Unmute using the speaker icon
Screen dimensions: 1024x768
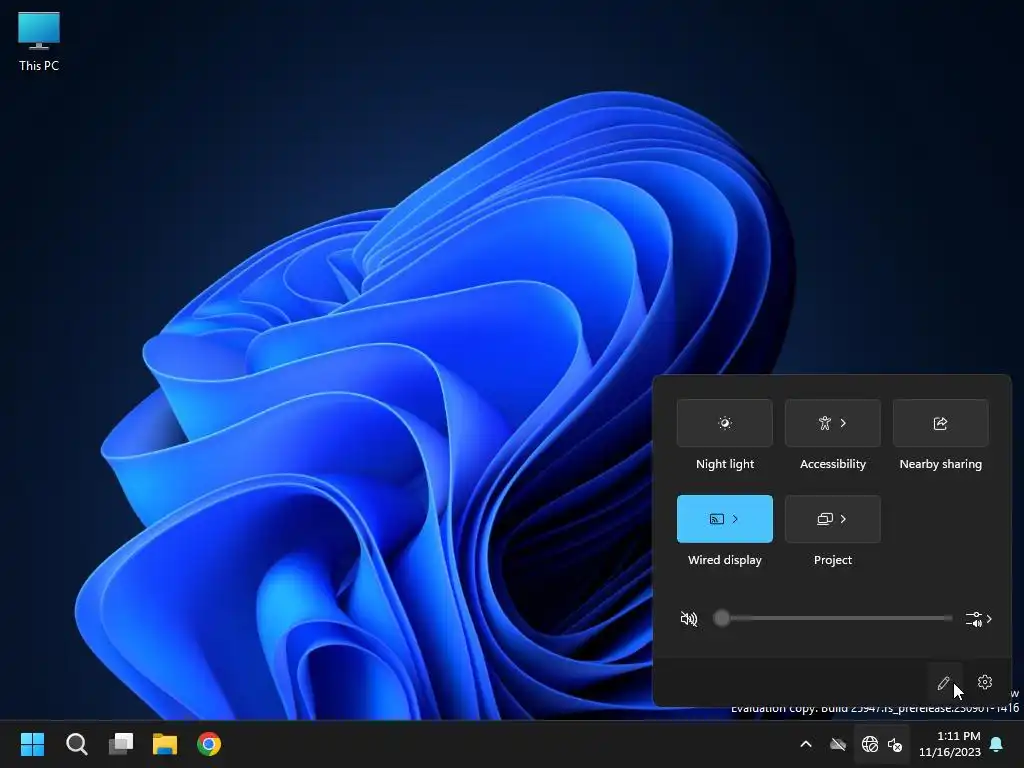[688, 618]
